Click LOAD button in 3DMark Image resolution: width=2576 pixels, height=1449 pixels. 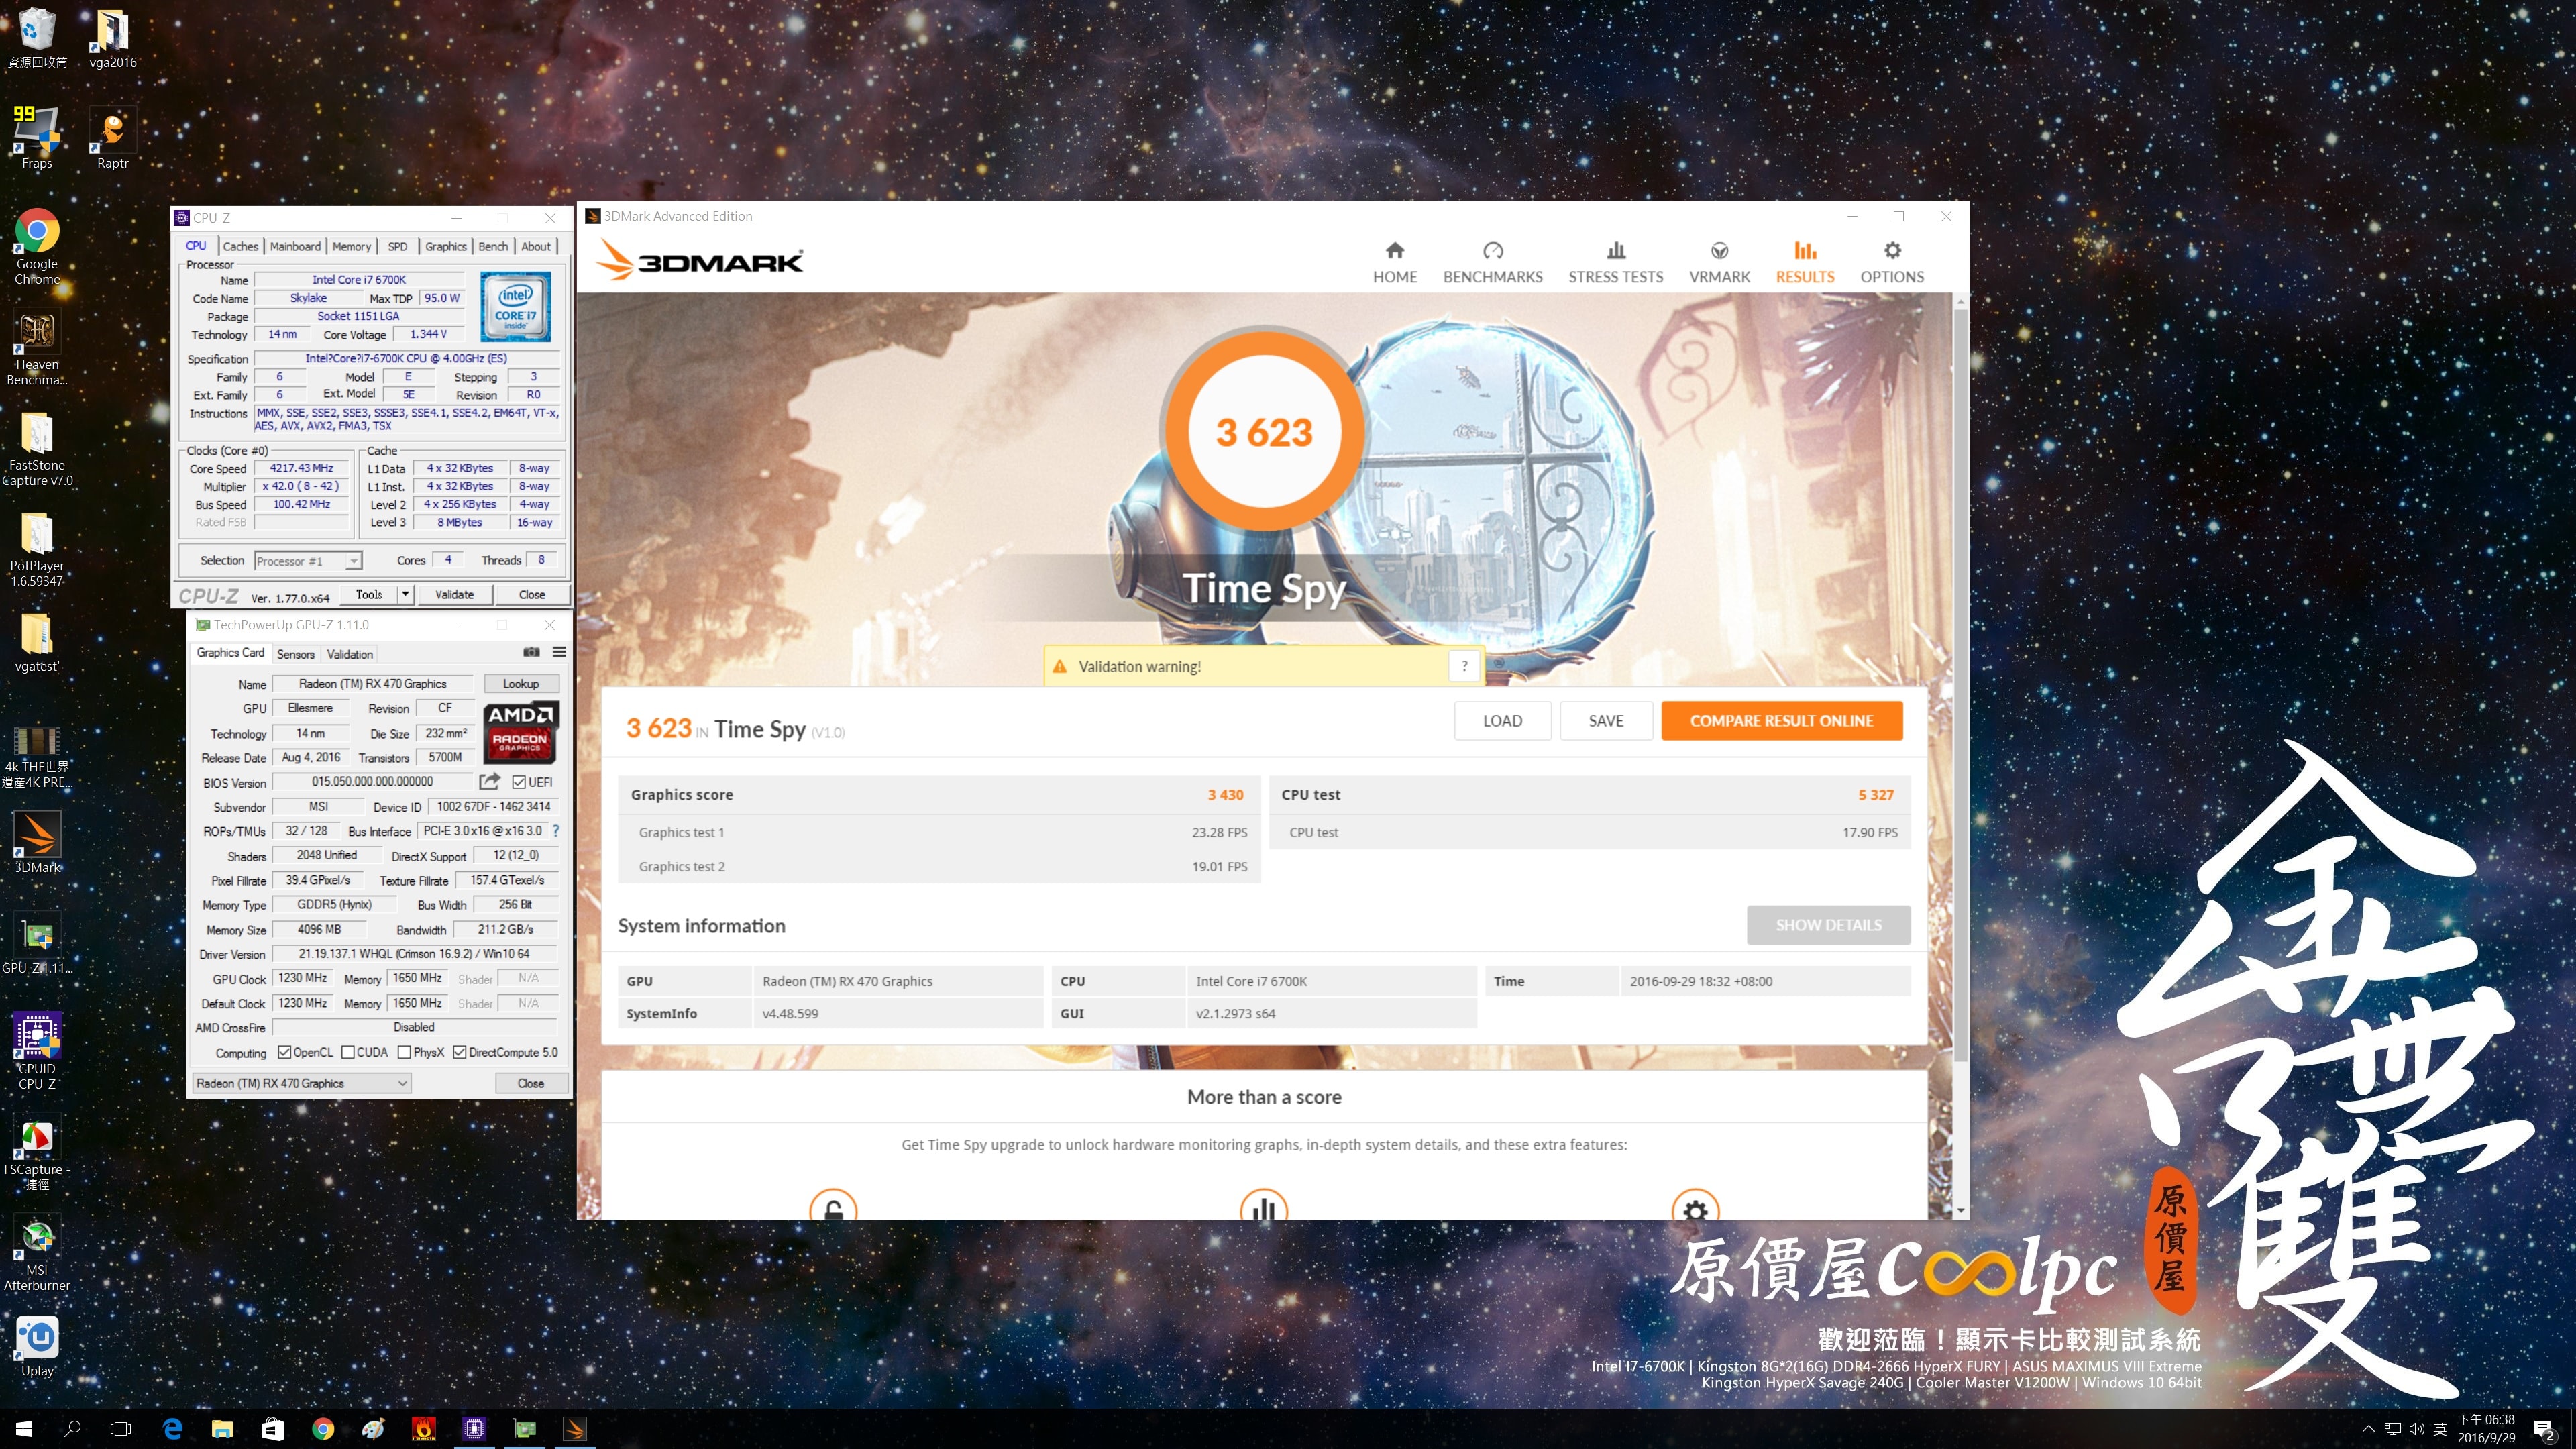[1502, 720]
